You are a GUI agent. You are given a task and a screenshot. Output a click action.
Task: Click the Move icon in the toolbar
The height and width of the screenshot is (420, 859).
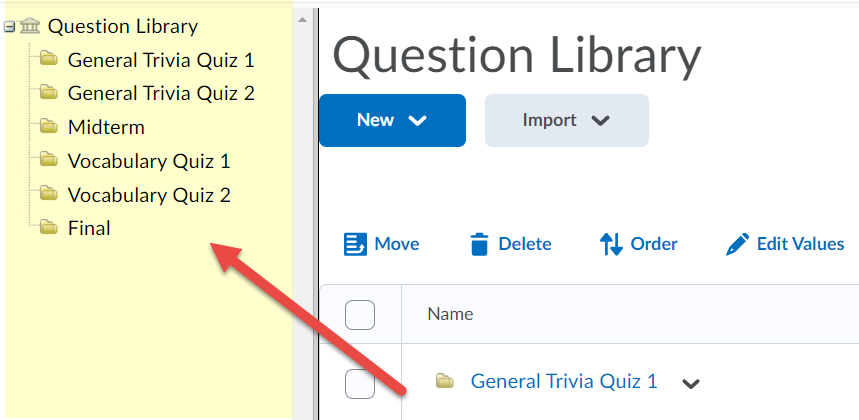355,244
